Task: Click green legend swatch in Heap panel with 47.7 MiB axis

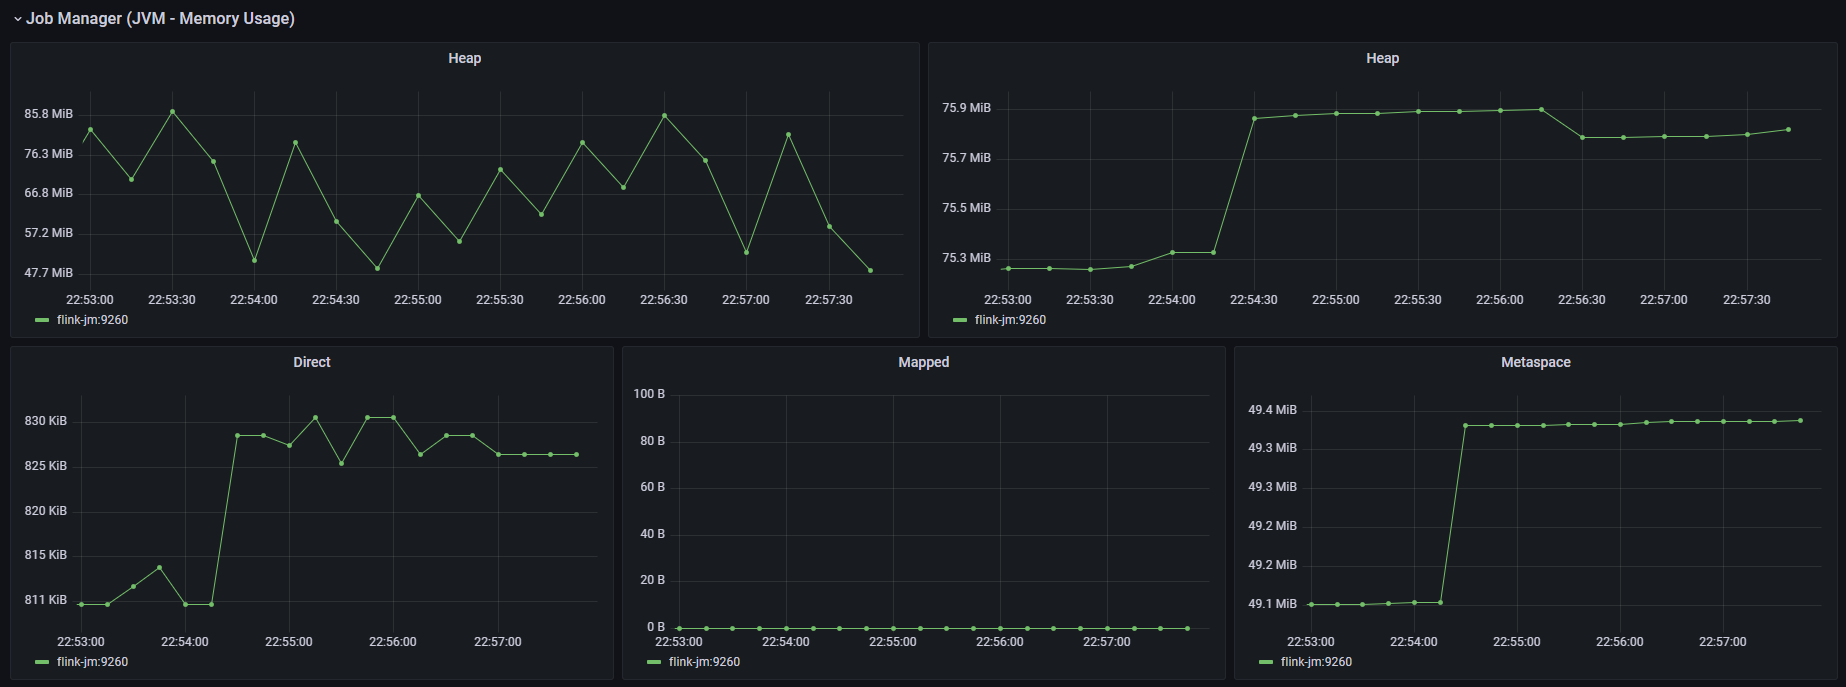Action: coord(42,320)
